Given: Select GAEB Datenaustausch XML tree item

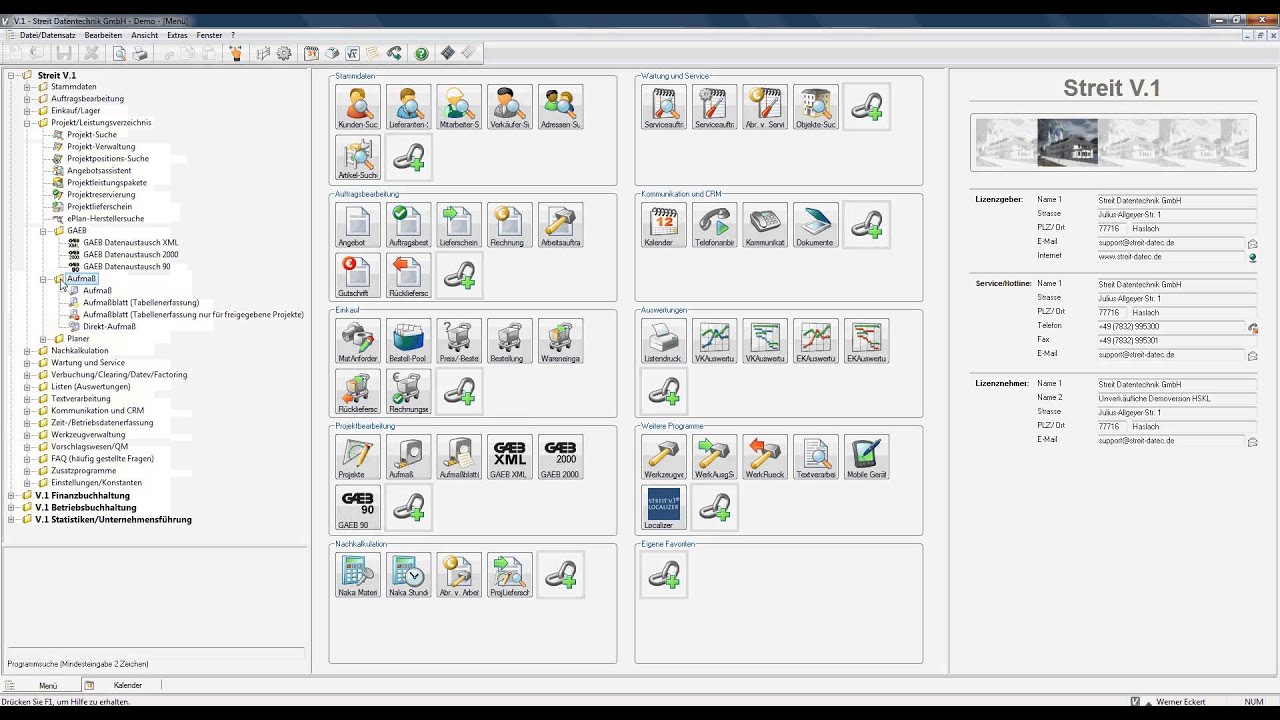Looking at the screenshot, I should [131, 243].
